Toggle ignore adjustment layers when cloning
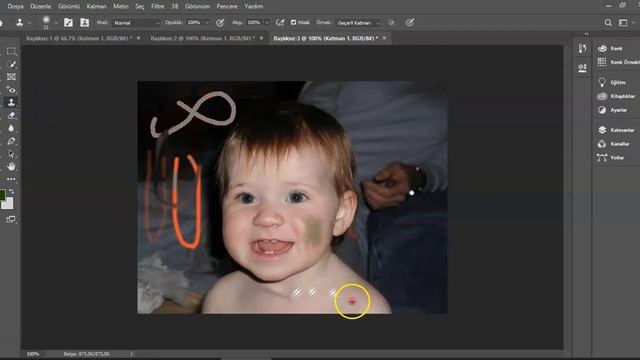This screenshot has height=360, width=640. pos(391,22)
